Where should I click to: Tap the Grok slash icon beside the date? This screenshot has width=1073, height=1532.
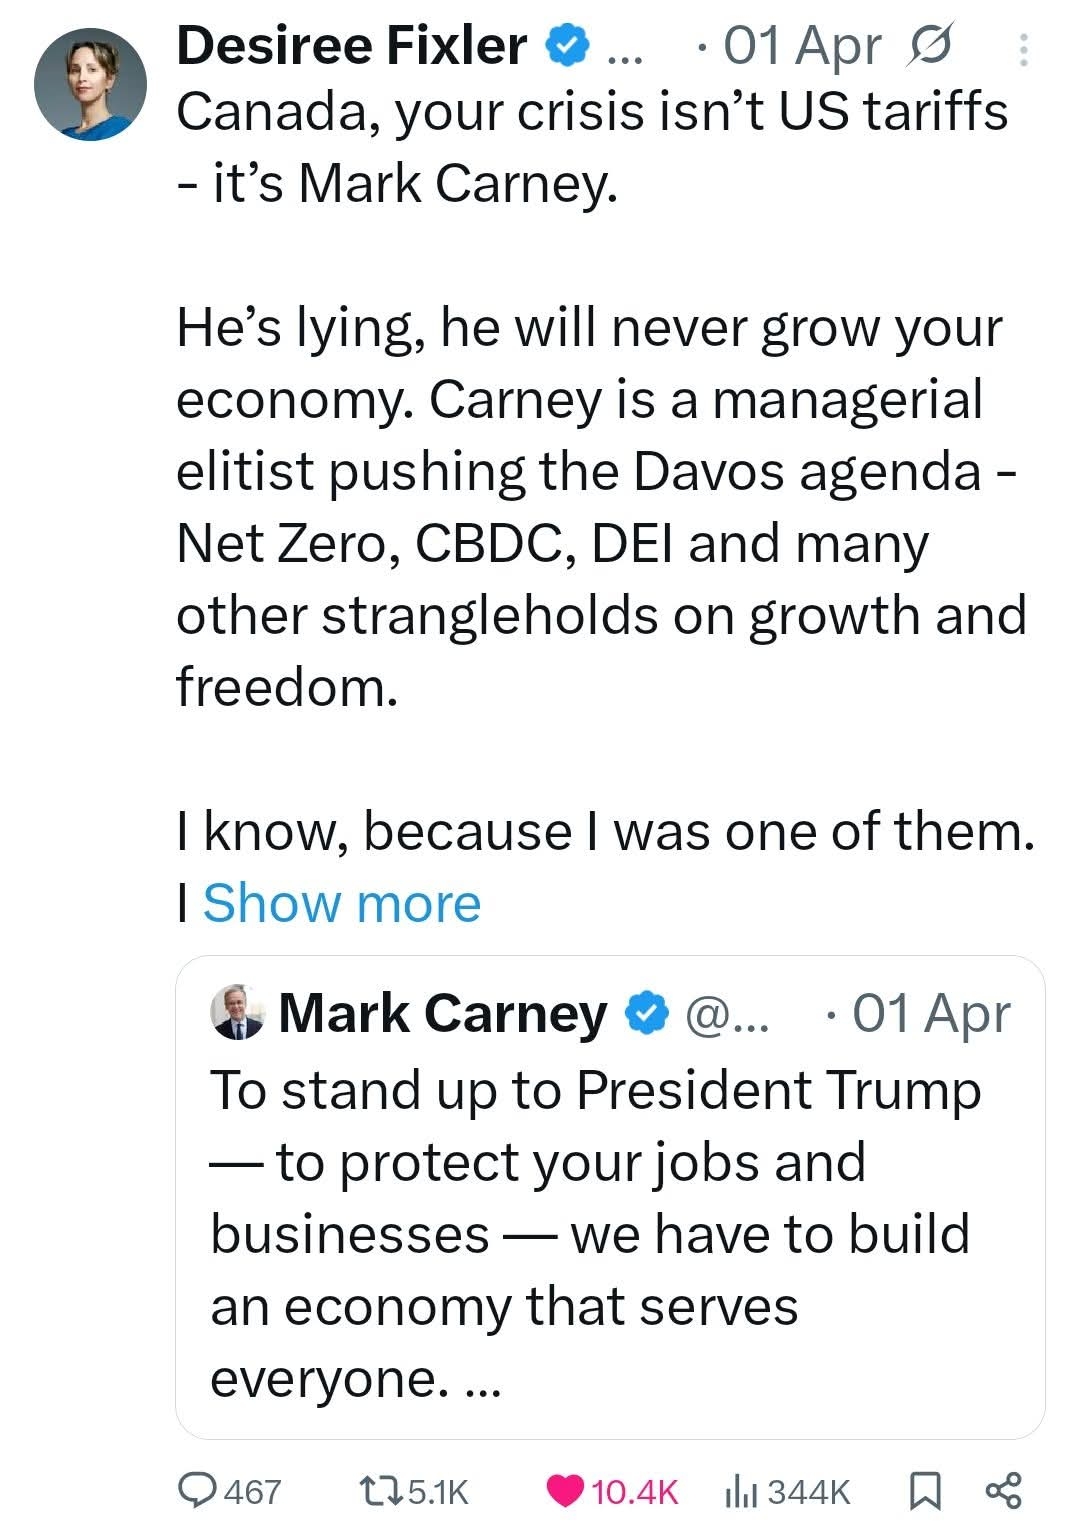929,46
